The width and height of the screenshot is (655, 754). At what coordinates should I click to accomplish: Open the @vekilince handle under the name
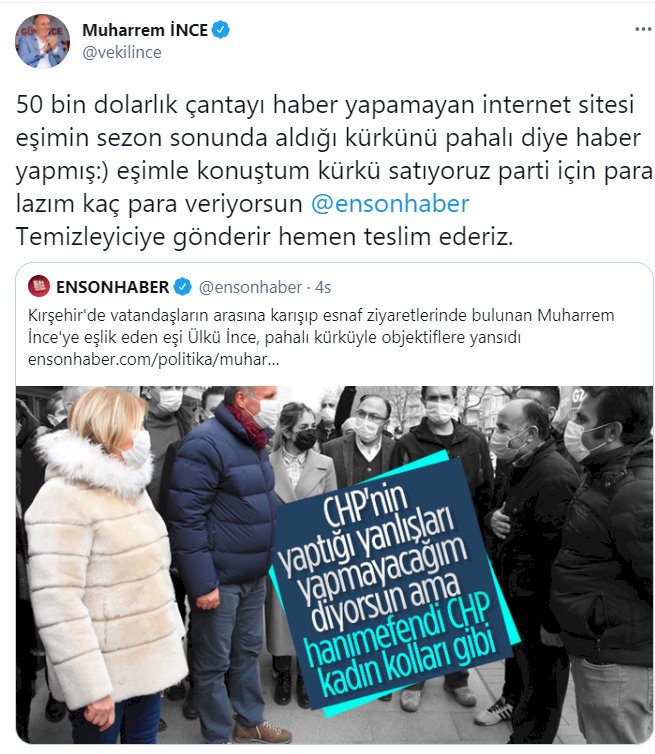pos(122,52)
